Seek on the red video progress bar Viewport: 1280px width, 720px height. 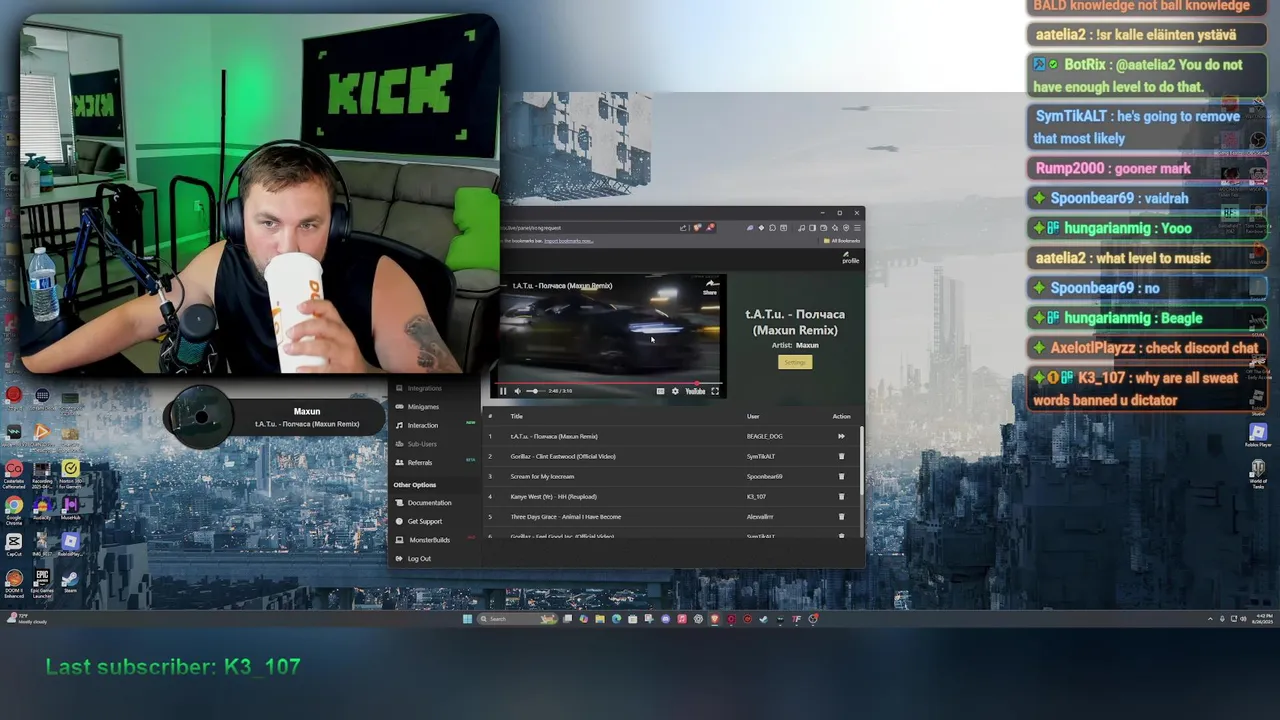pos(608,382)
